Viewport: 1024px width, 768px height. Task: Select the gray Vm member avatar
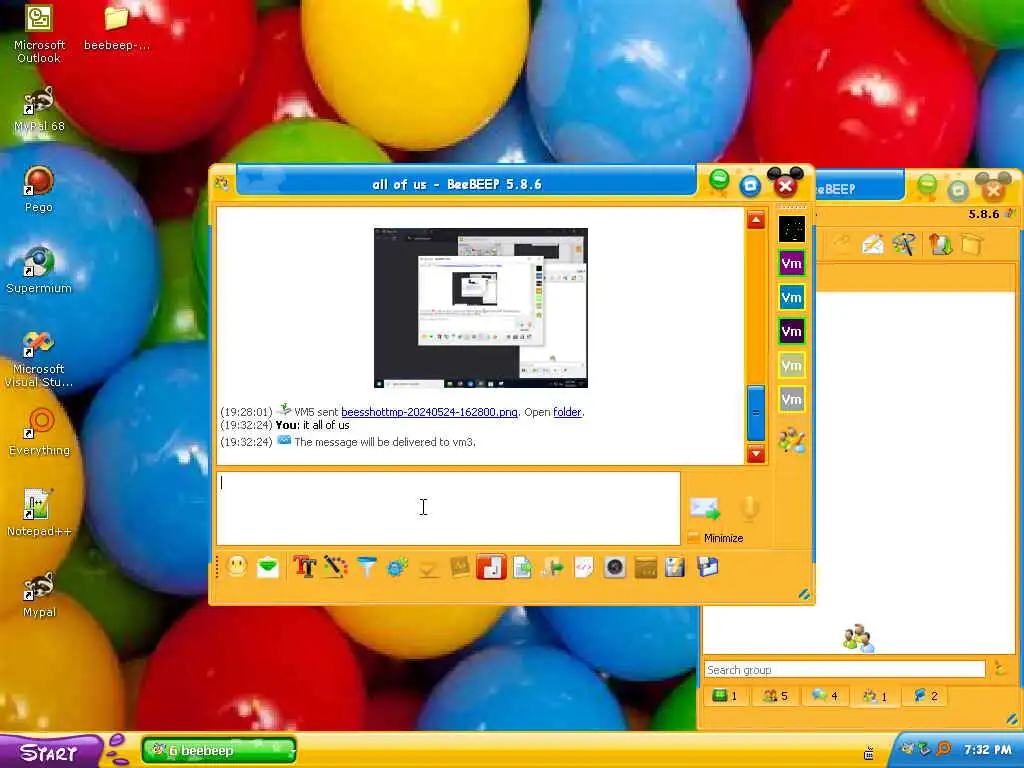click(792, 399)
